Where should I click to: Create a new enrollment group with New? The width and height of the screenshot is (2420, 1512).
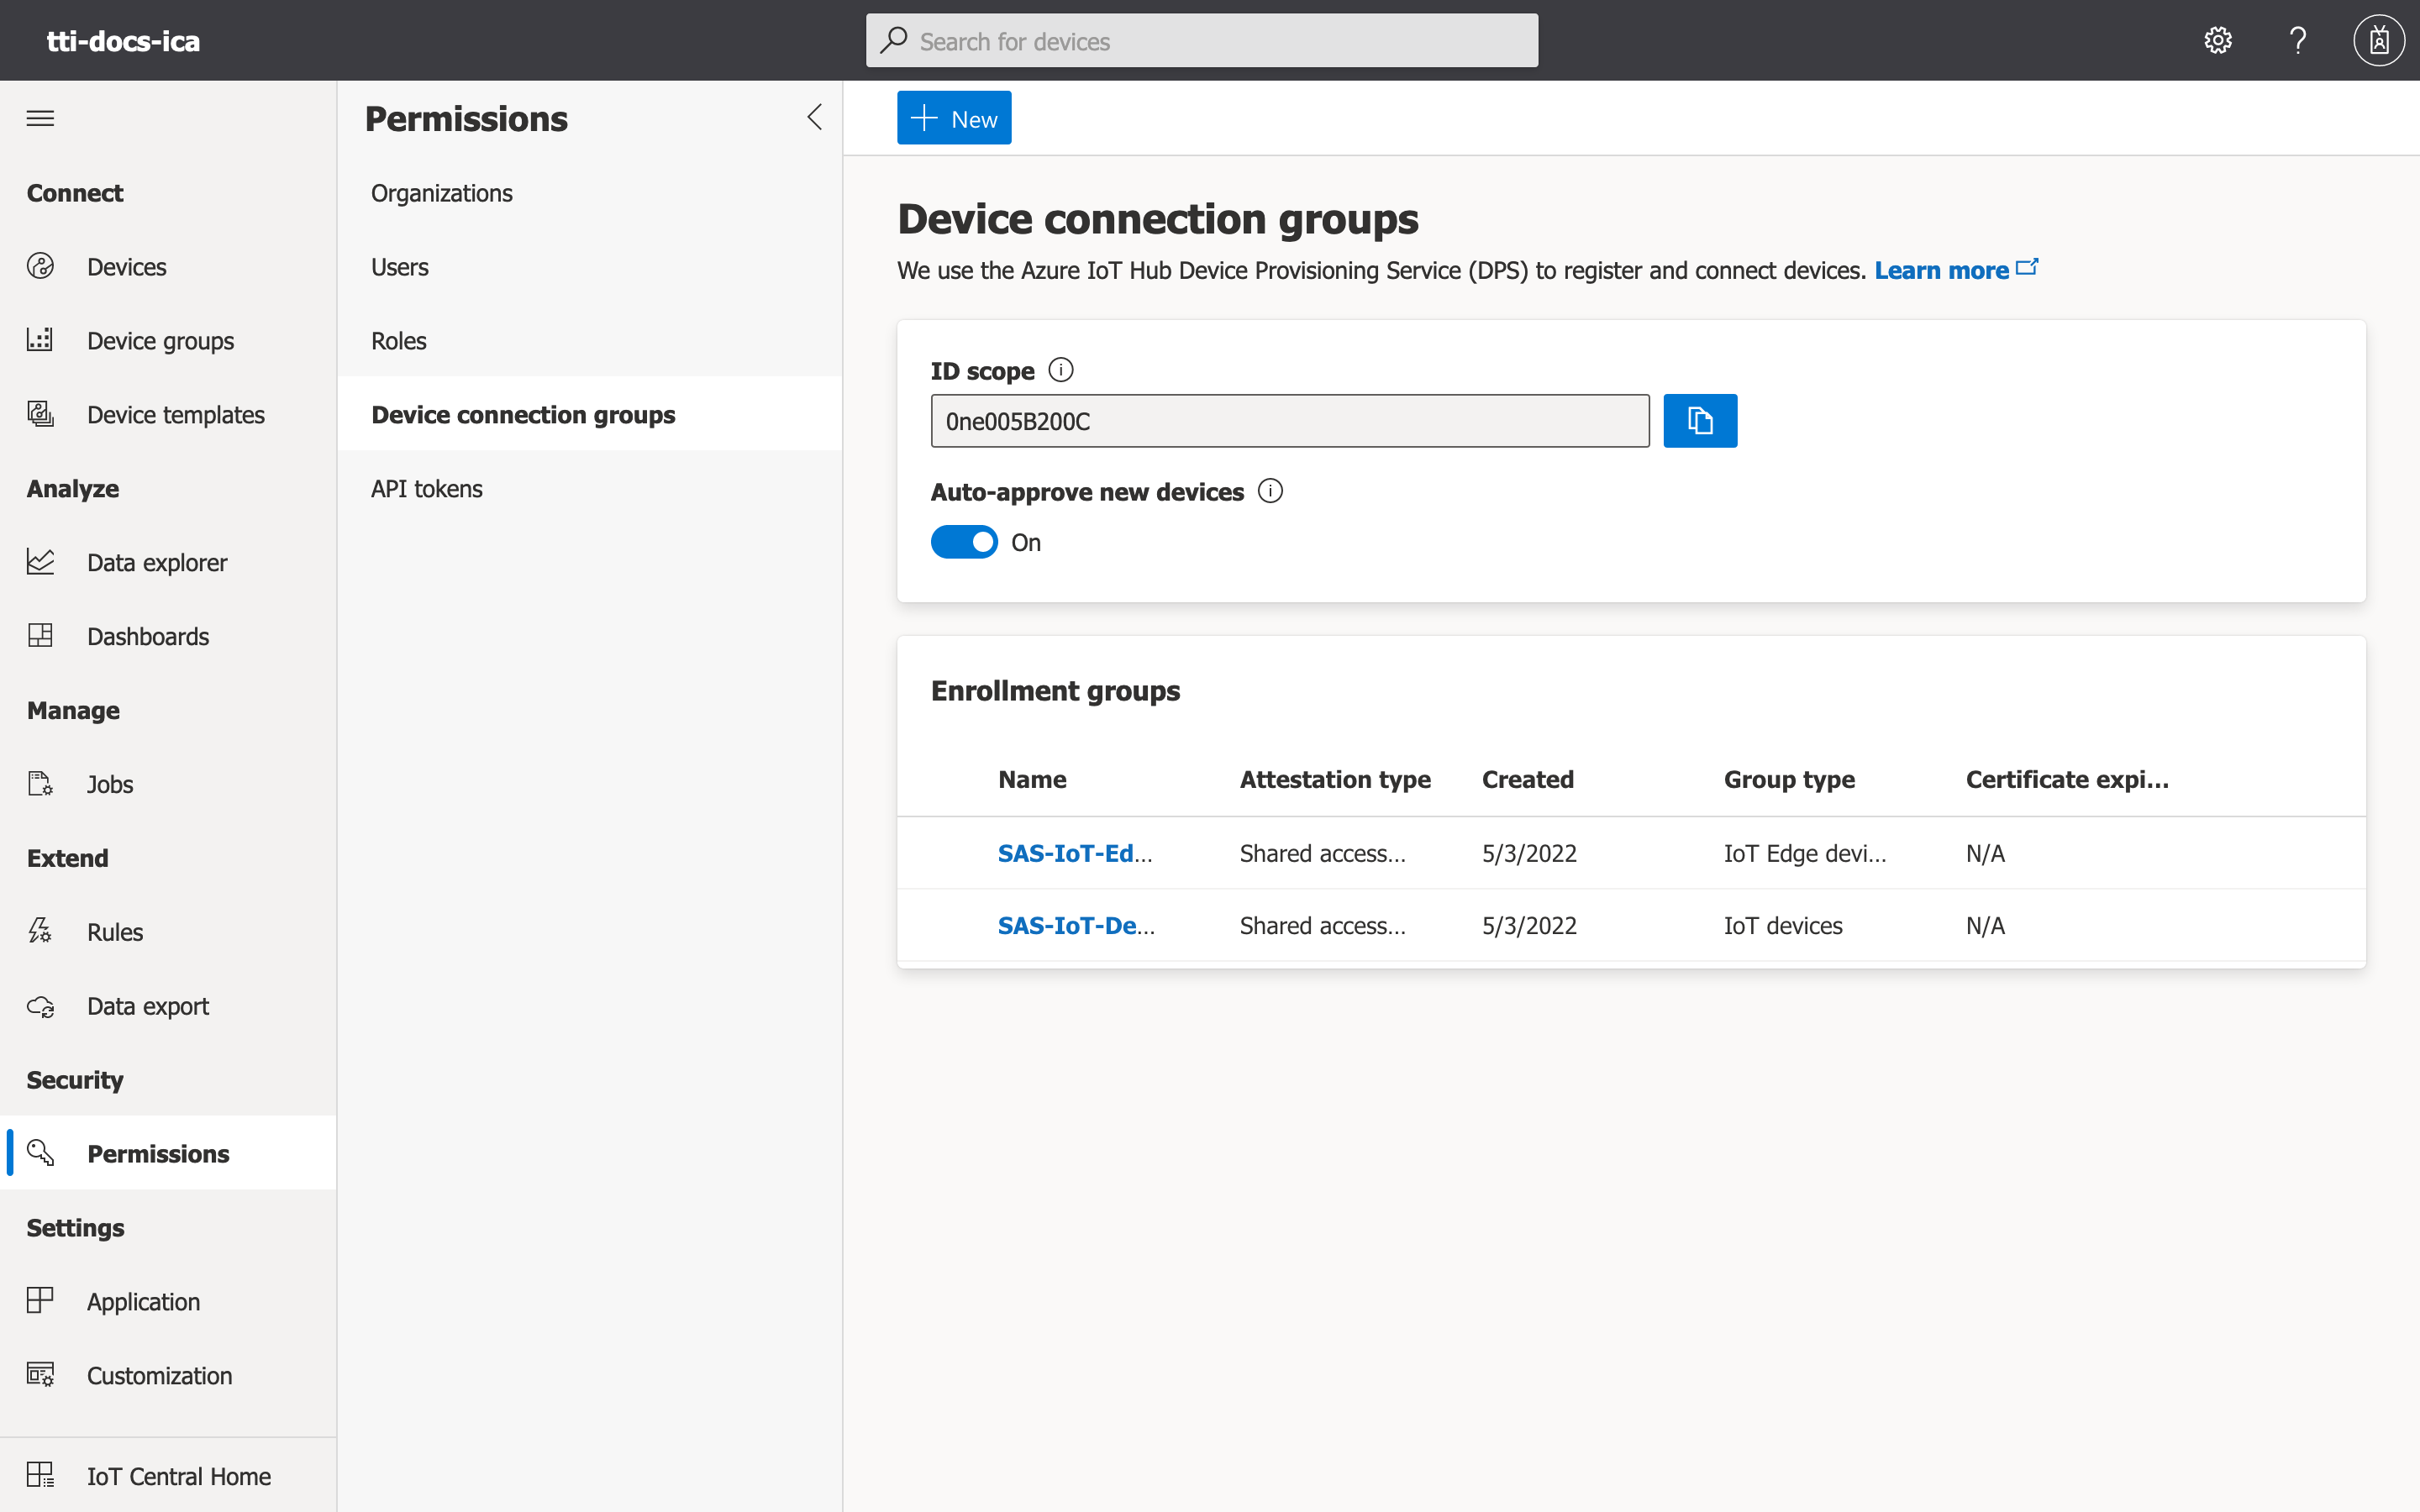[x=953, y=117]
